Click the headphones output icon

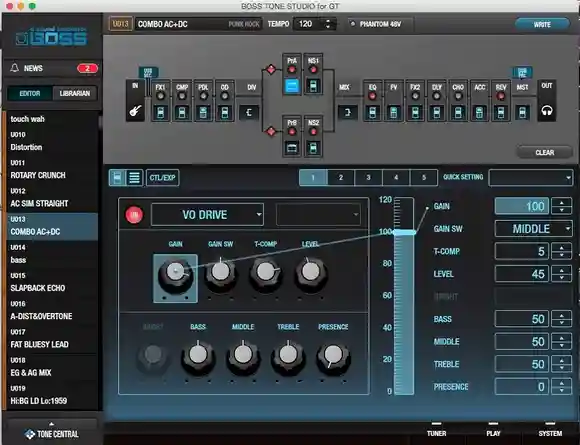tap(547, 110)
